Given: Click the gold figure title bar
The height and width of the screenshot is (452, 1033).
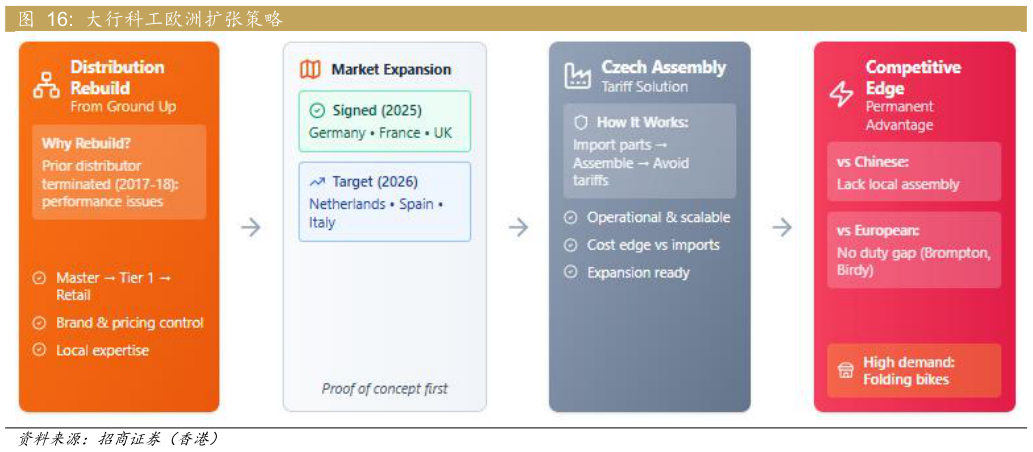Looking at the screenshot, I should point(516,19).
